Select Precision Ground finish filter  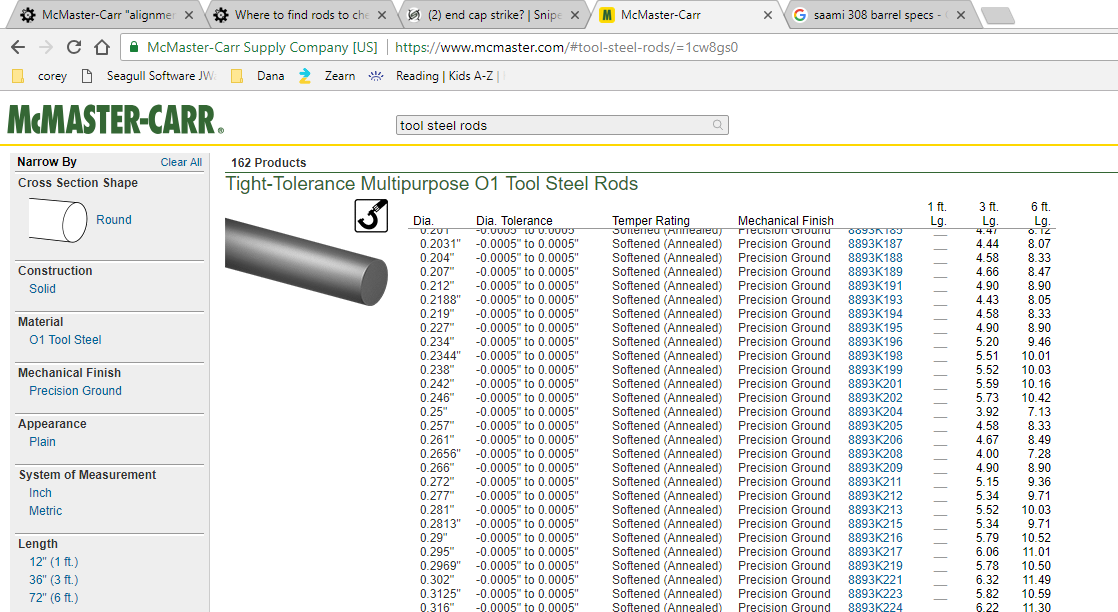[x=75, y=391]
